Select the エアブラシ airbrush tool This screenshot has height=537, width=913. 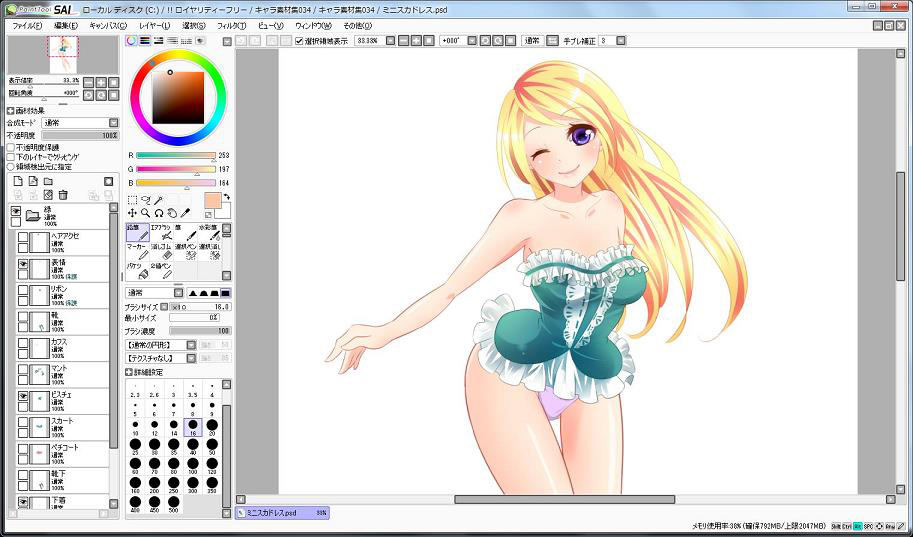(x=162, y=232)
